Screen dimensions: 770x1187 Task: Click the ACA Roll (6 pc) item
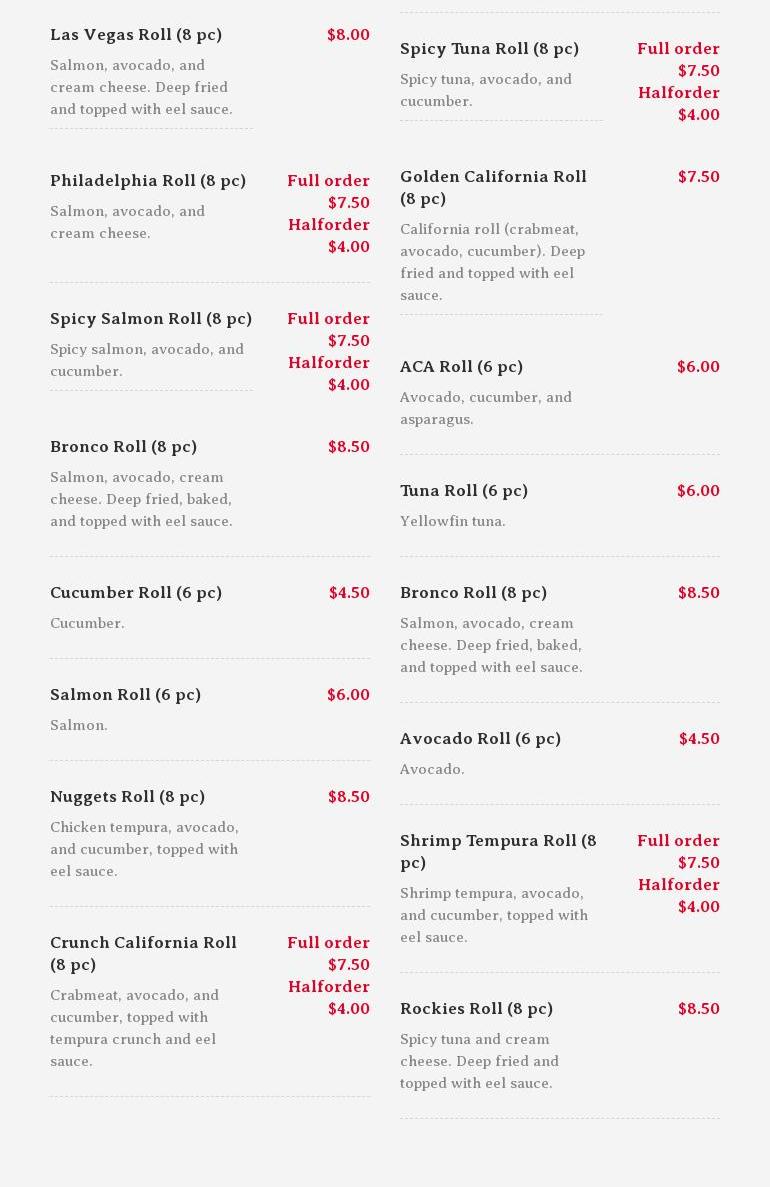tap(461, 367)
